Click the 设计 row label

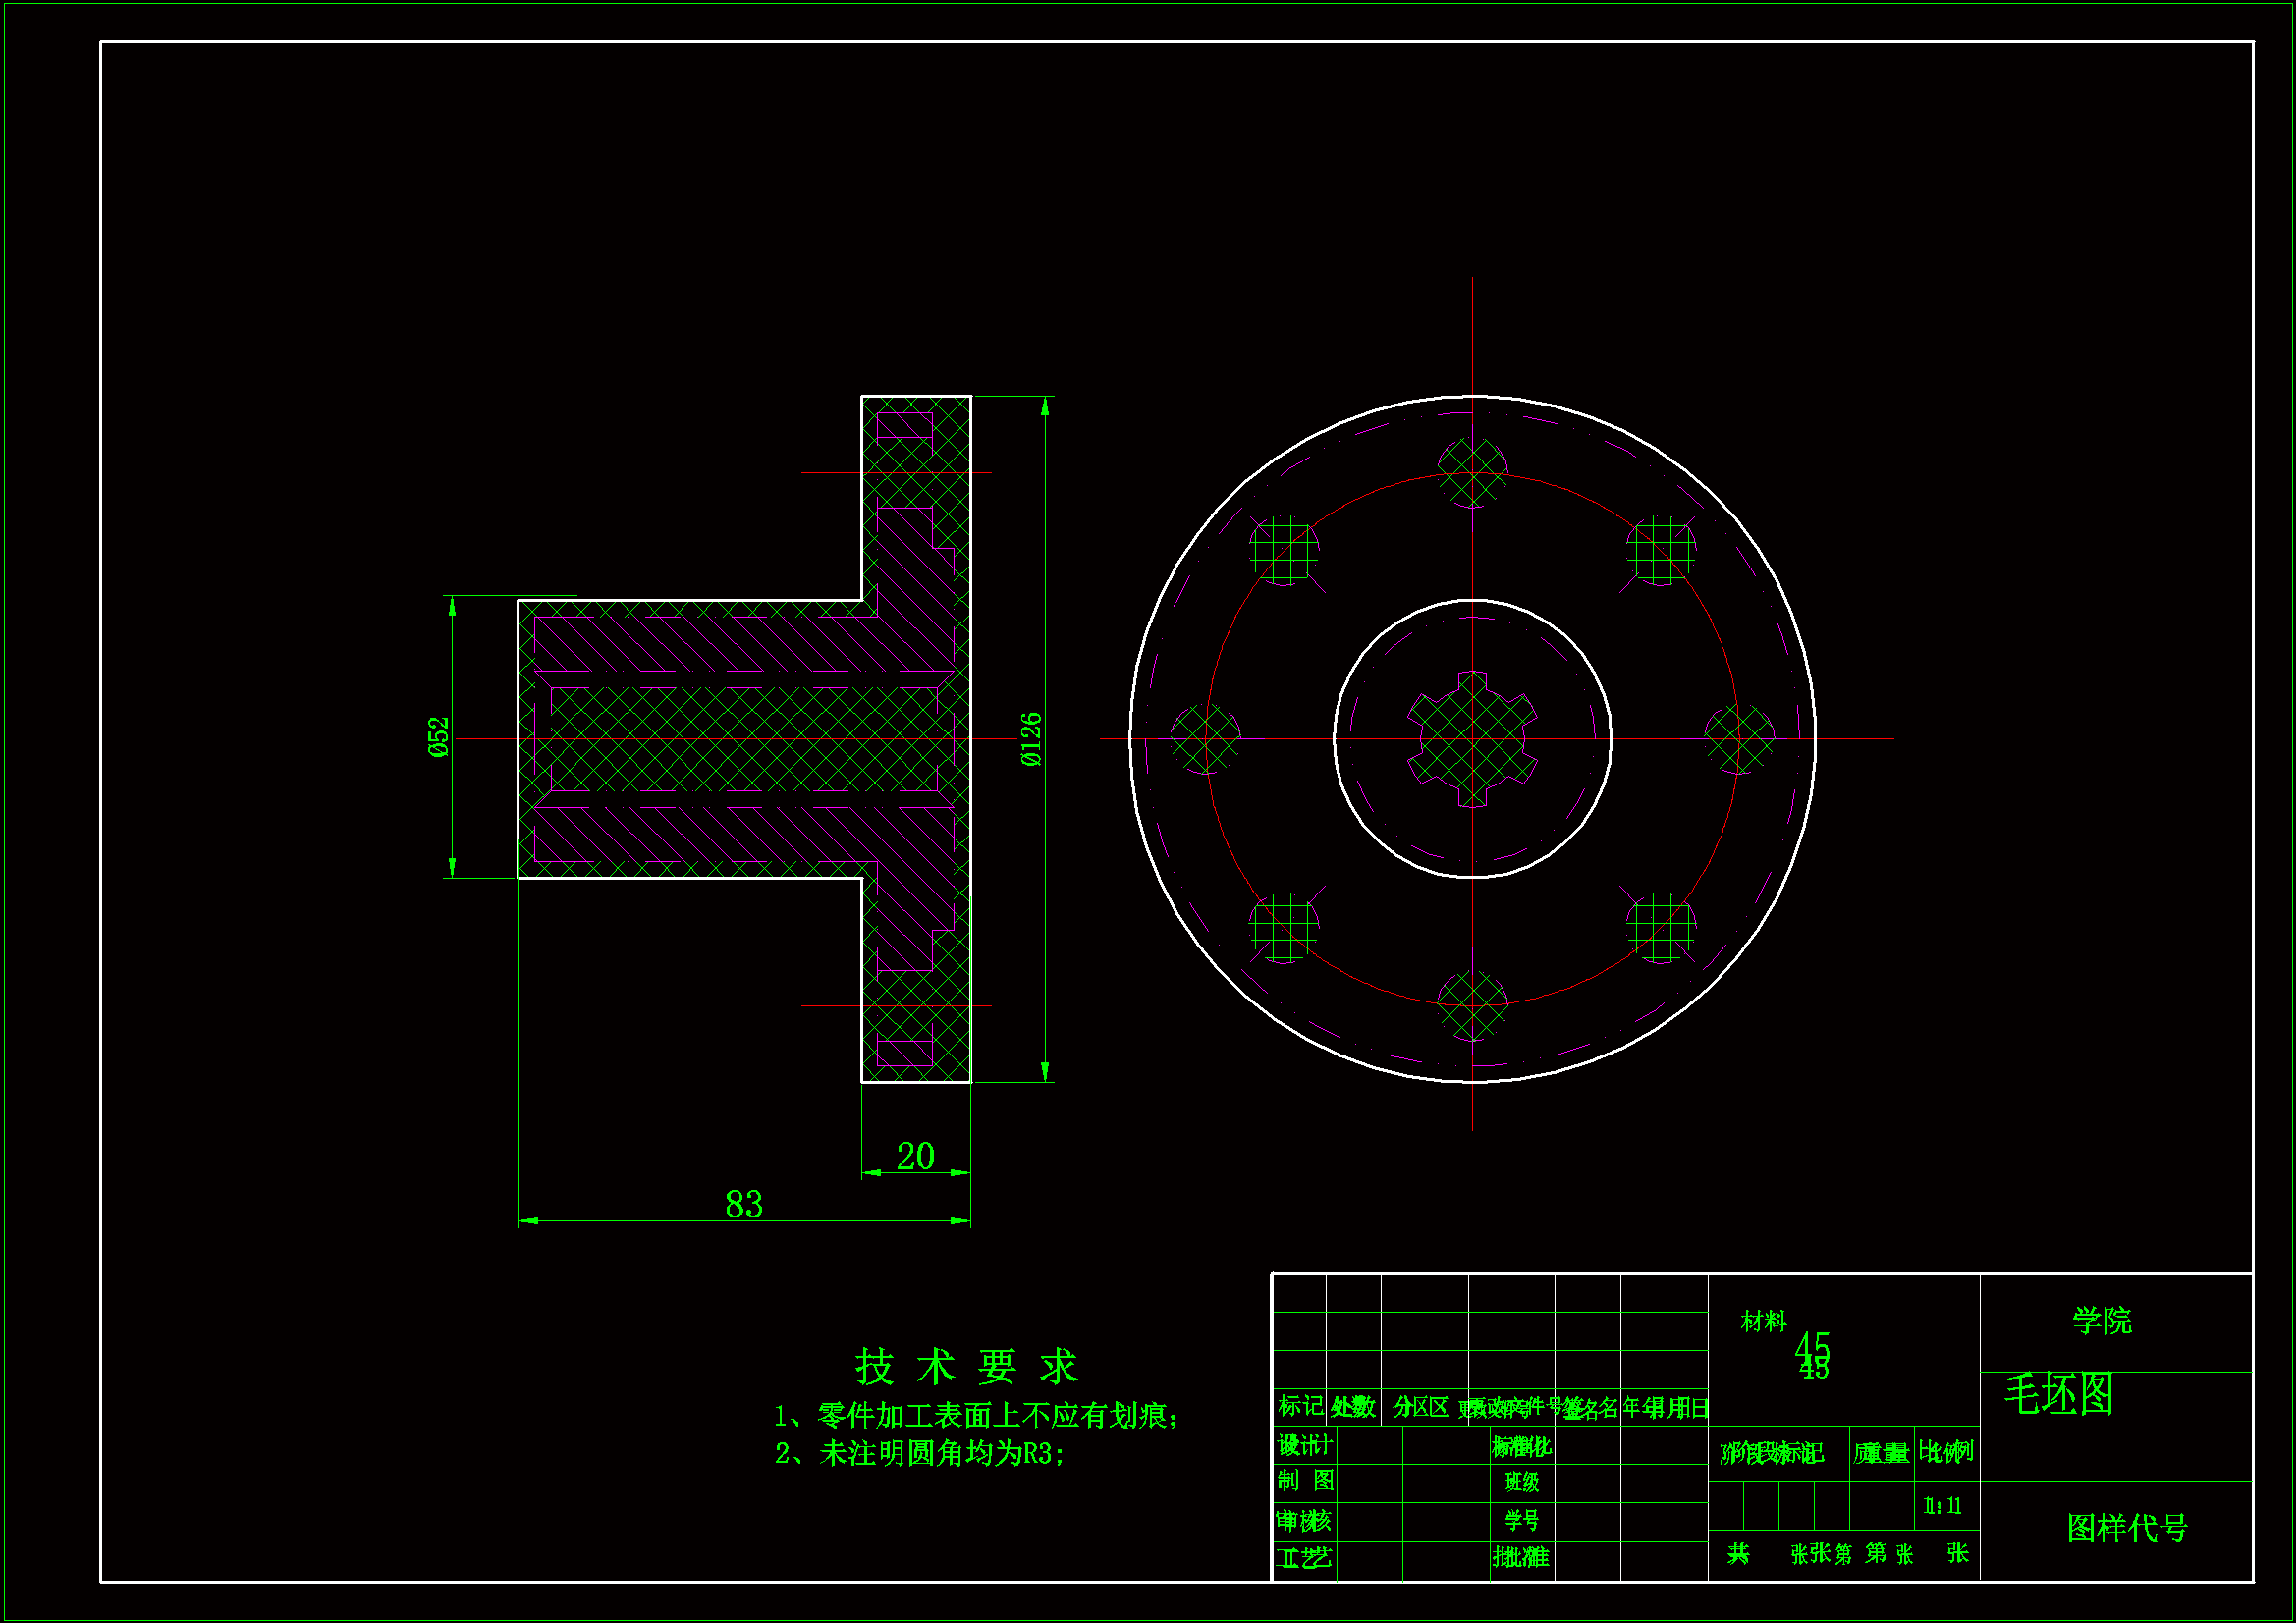click(x=1304, y=1445)
